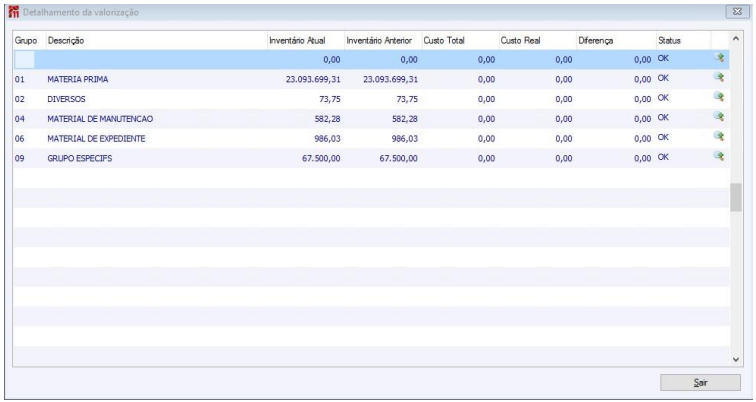756x402 pixels.
Task: Open detail icon for DIVERSOS row
Action: coord(719,97)
